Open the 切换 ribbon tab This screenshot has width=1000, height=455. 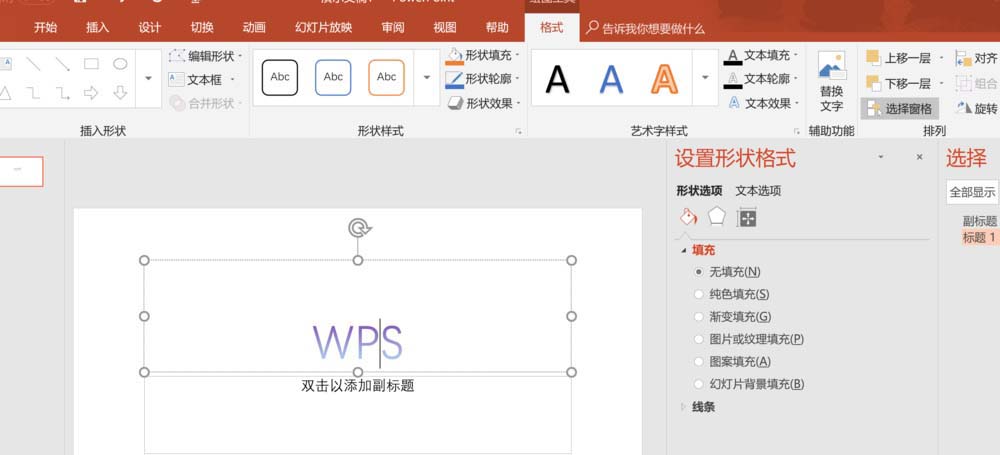click(202, 27)
